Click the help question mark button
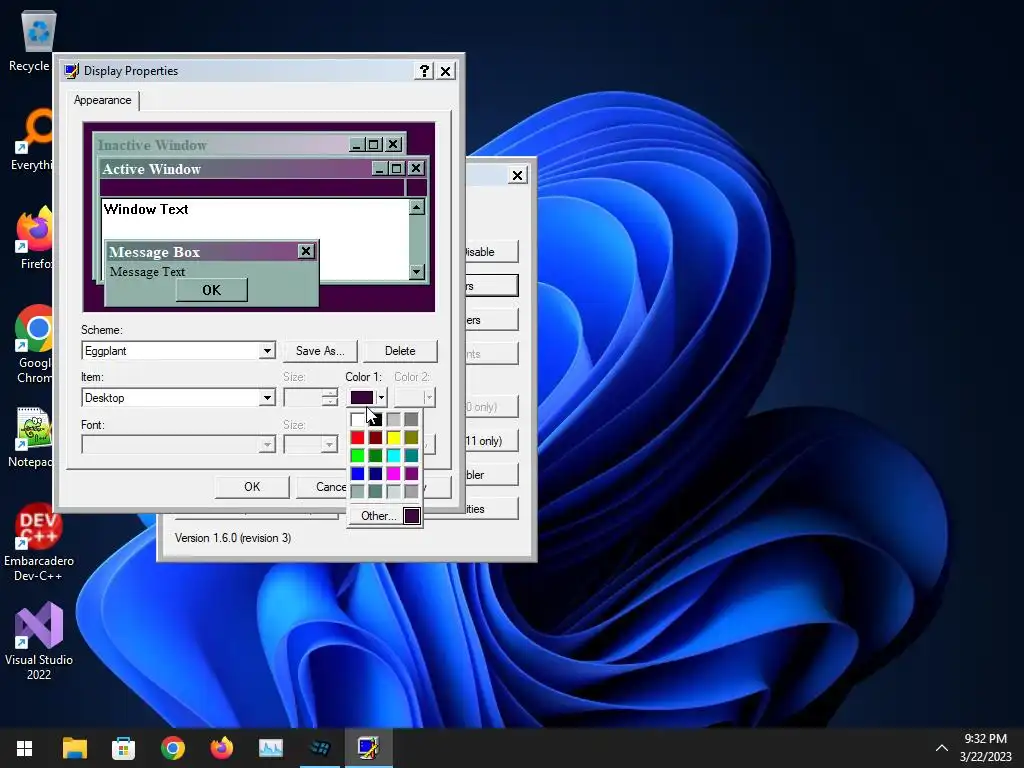Viewport: 1024px width, 768px height. 424,71
